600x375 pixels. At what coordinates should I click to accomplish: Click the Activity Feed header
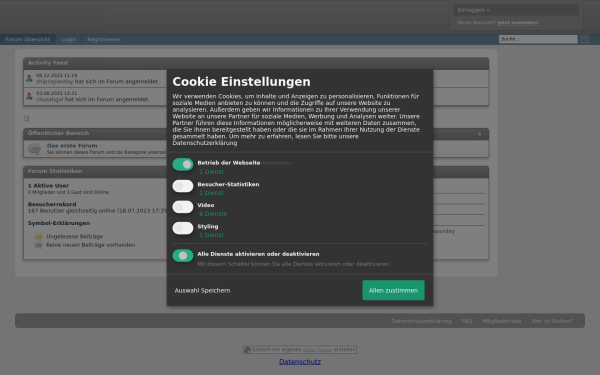point(256,63)
